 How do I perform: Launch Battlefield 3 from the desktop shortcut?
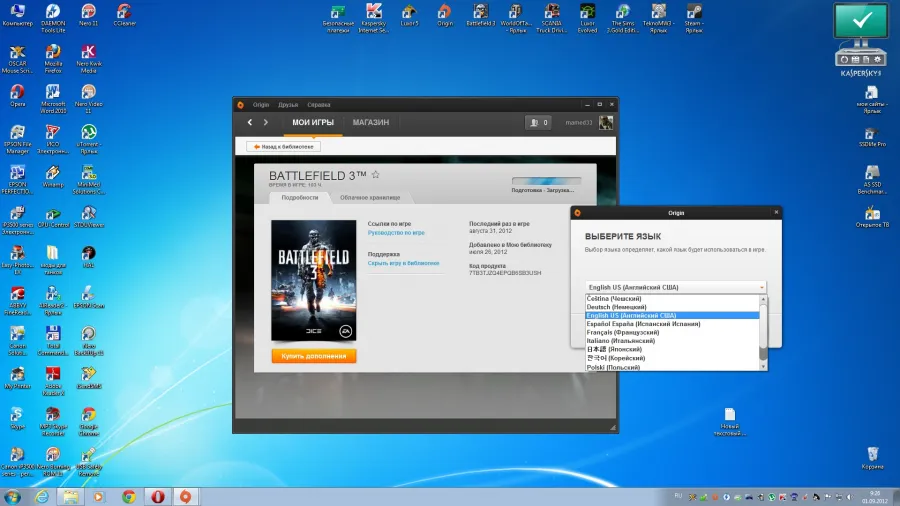[x=480, y=15]
